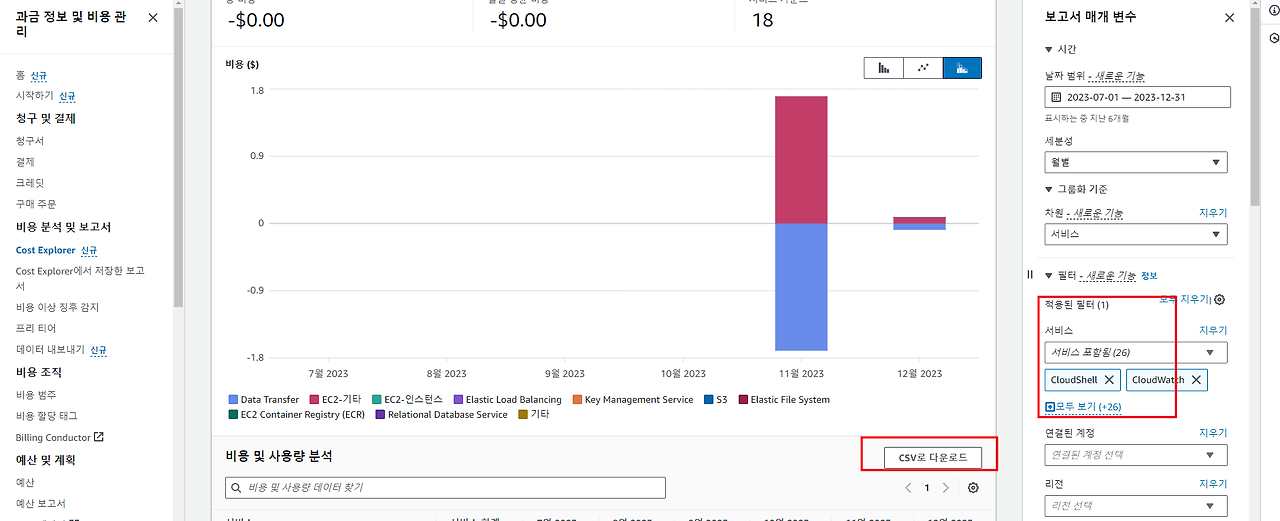Open 비용 범주 in the sidebar
This screenshot has height=521, width=1280.
click(36, 395)
